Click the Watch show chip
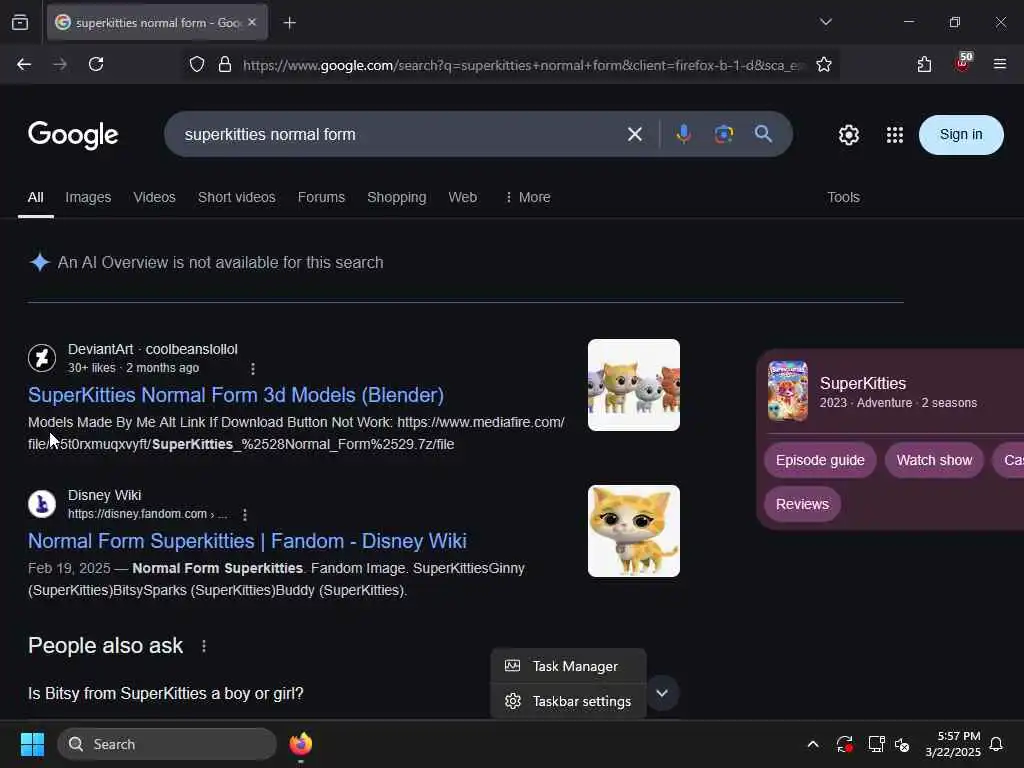The image size is (1024, 768). pos(934,460)
